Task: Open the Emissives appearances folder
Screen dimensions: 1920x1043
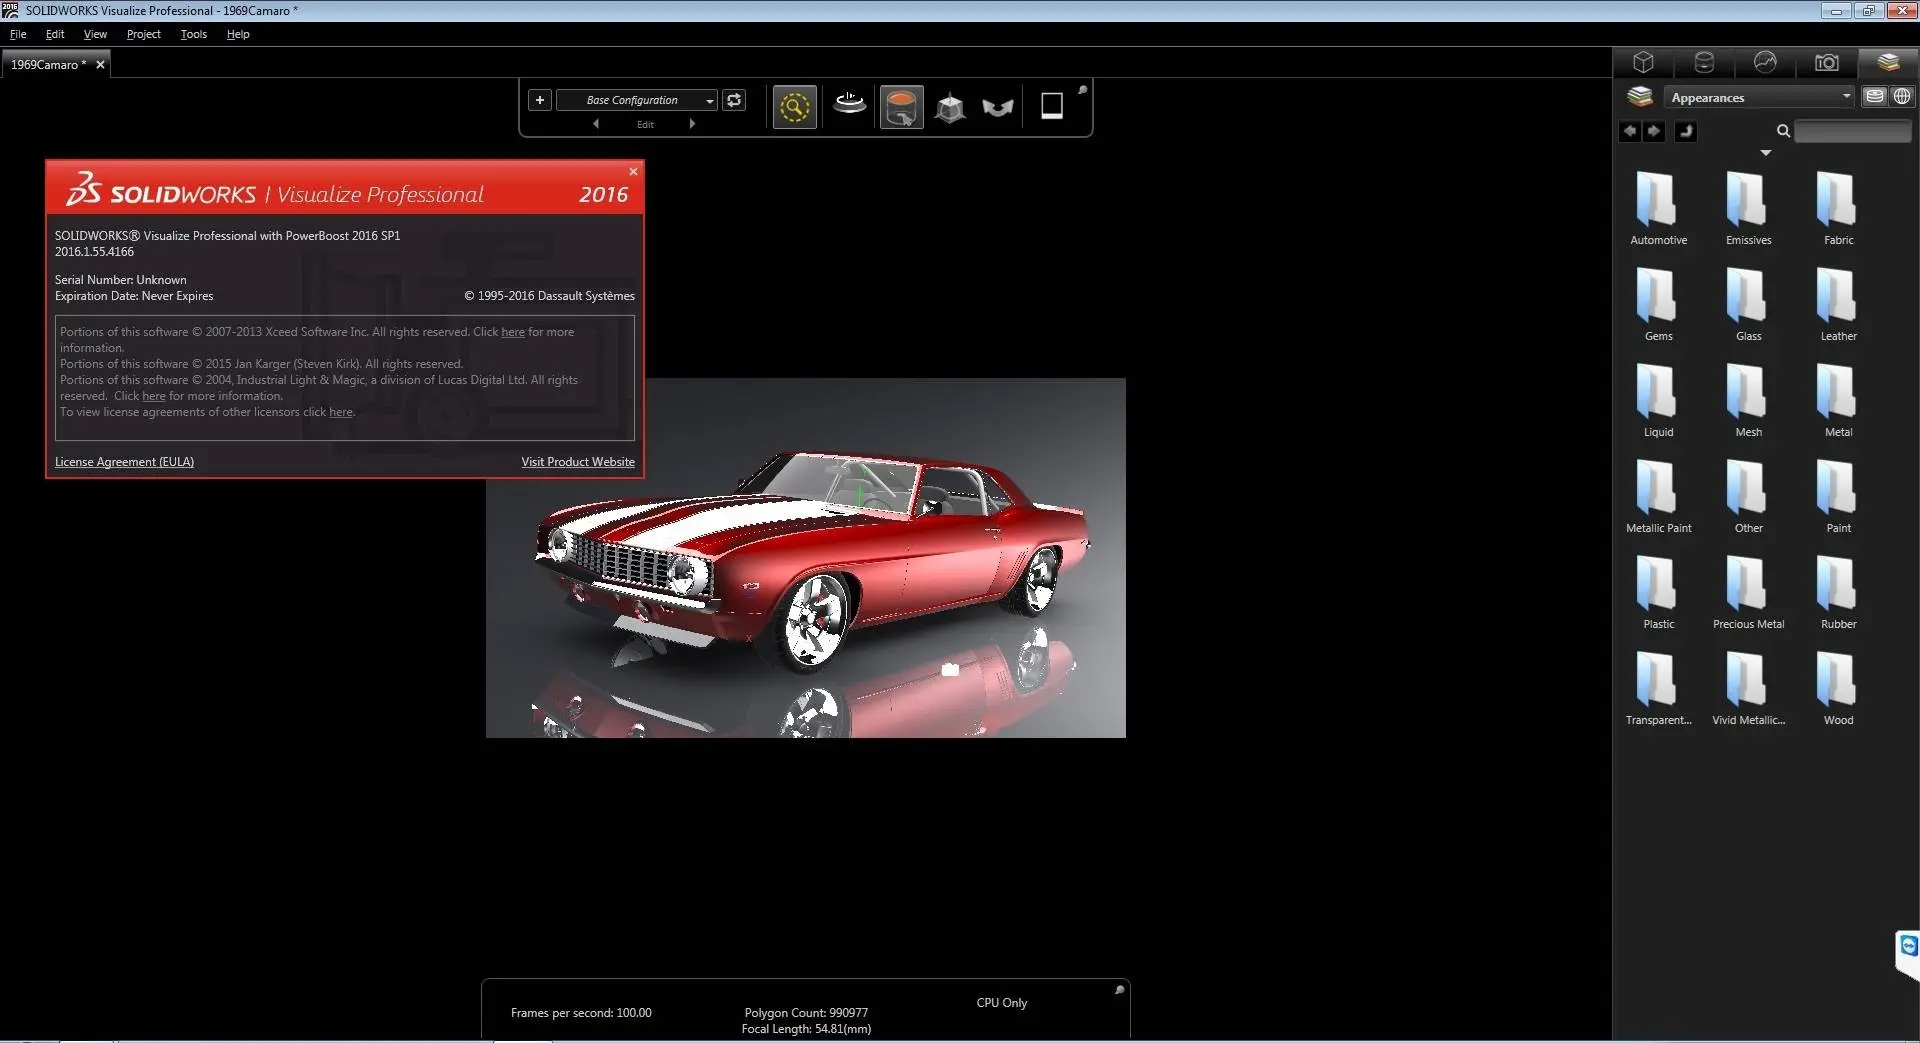Action: 1748,208
